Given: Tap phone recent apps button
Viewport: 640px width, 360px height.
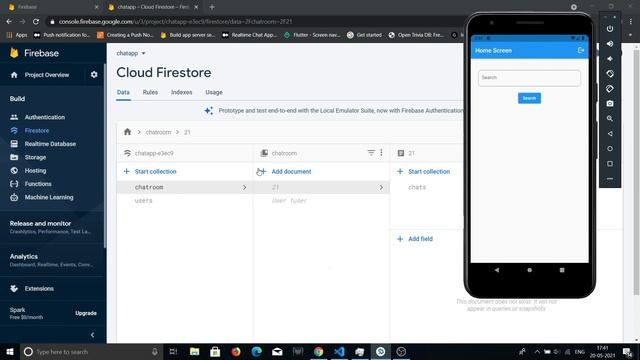Looking at the screenshot, I should [x=562, y=270].
